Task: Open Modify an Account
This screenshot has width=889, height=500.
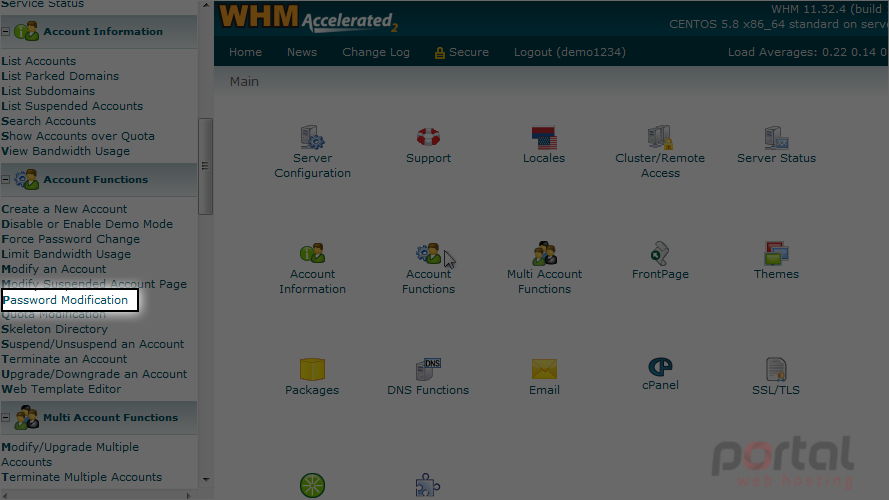Action: tap(53, 269)
